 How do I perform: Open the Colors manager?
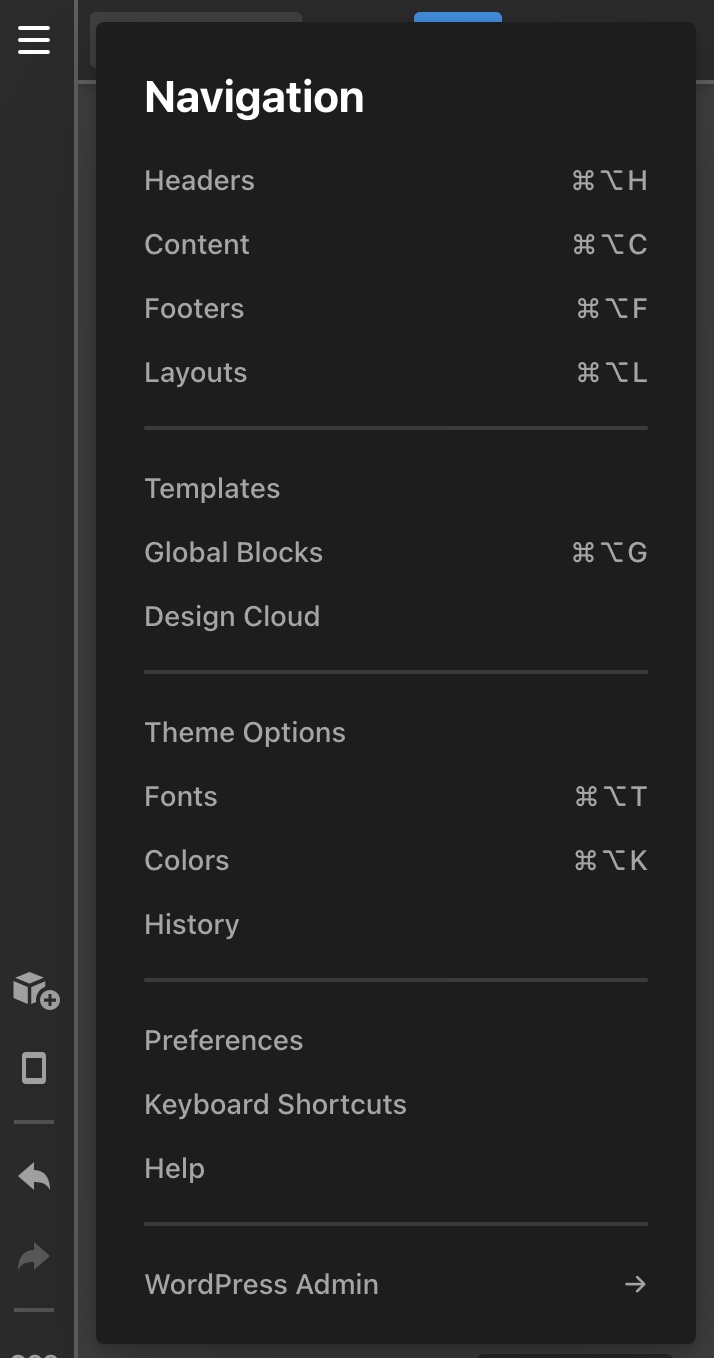396,861
